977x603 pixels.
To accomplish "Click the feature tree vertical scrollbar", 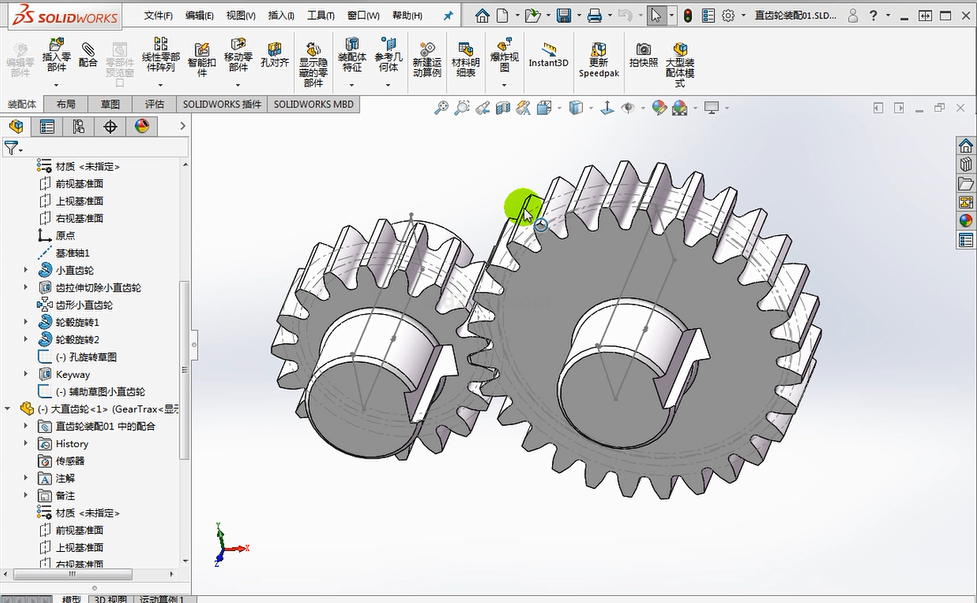I will [183, 370].
